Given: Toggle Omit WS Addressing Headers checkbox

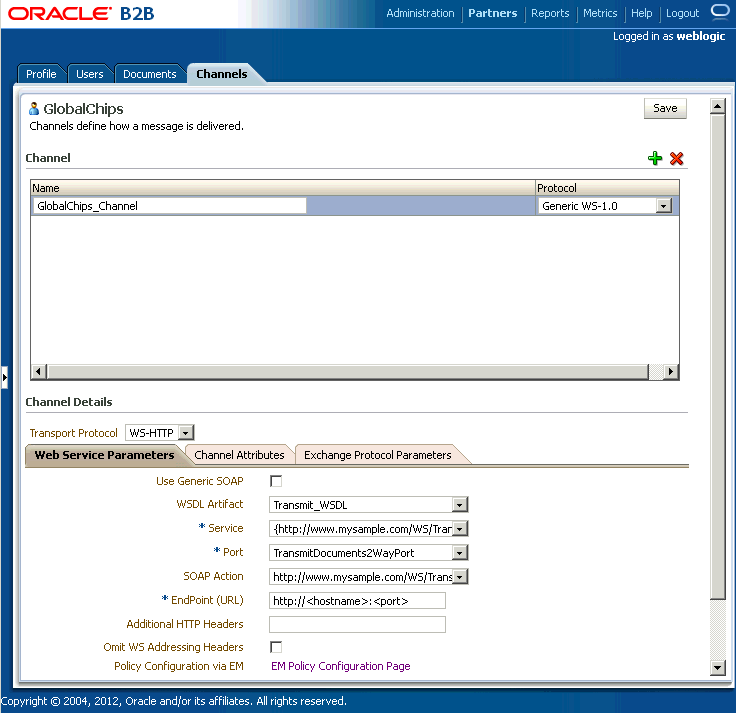Looking at the screenshot, I should (x=276, y=647).
